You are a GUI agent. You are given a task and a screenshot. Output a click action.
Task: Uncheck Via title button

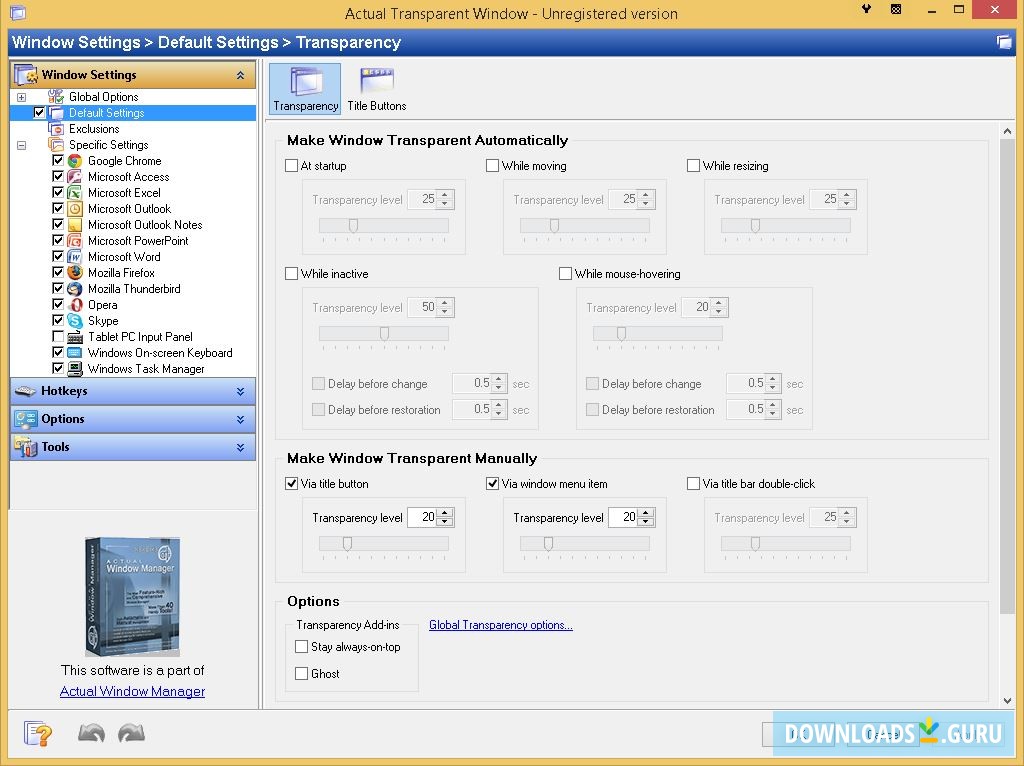pyautogui.click(x=291, y=484)
